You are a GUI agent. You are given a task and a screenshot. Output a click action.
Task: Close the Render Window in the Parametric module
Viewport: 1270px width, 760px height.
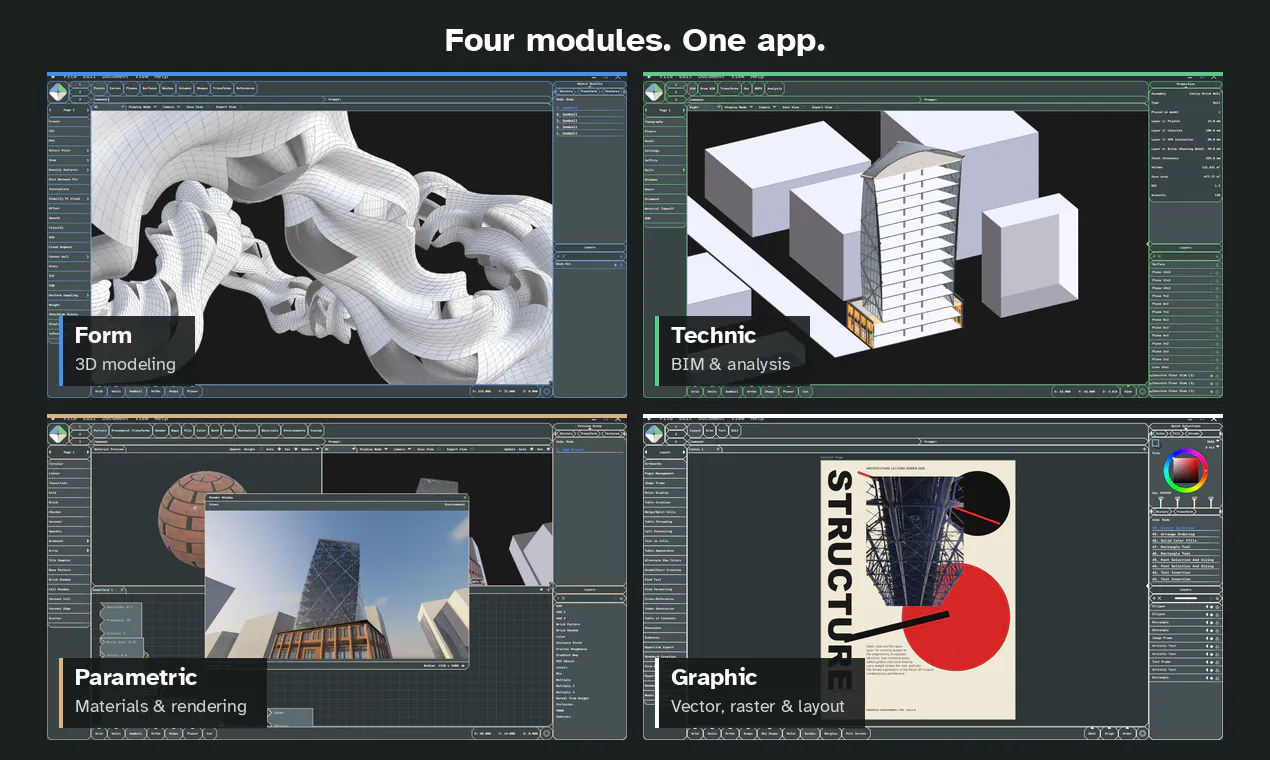pos(465,498)
